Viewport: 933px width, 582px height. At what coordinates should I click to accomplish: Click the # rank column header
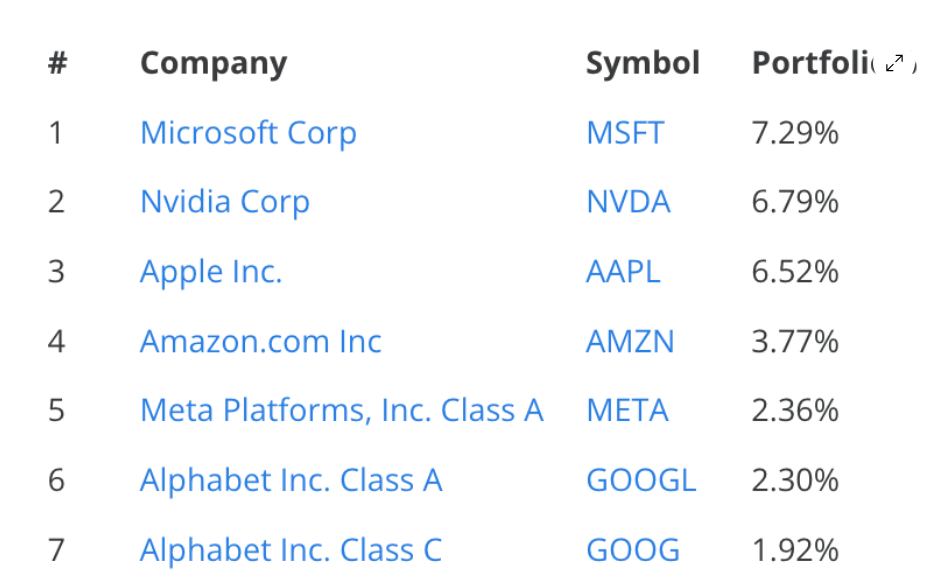pos(57,63)
